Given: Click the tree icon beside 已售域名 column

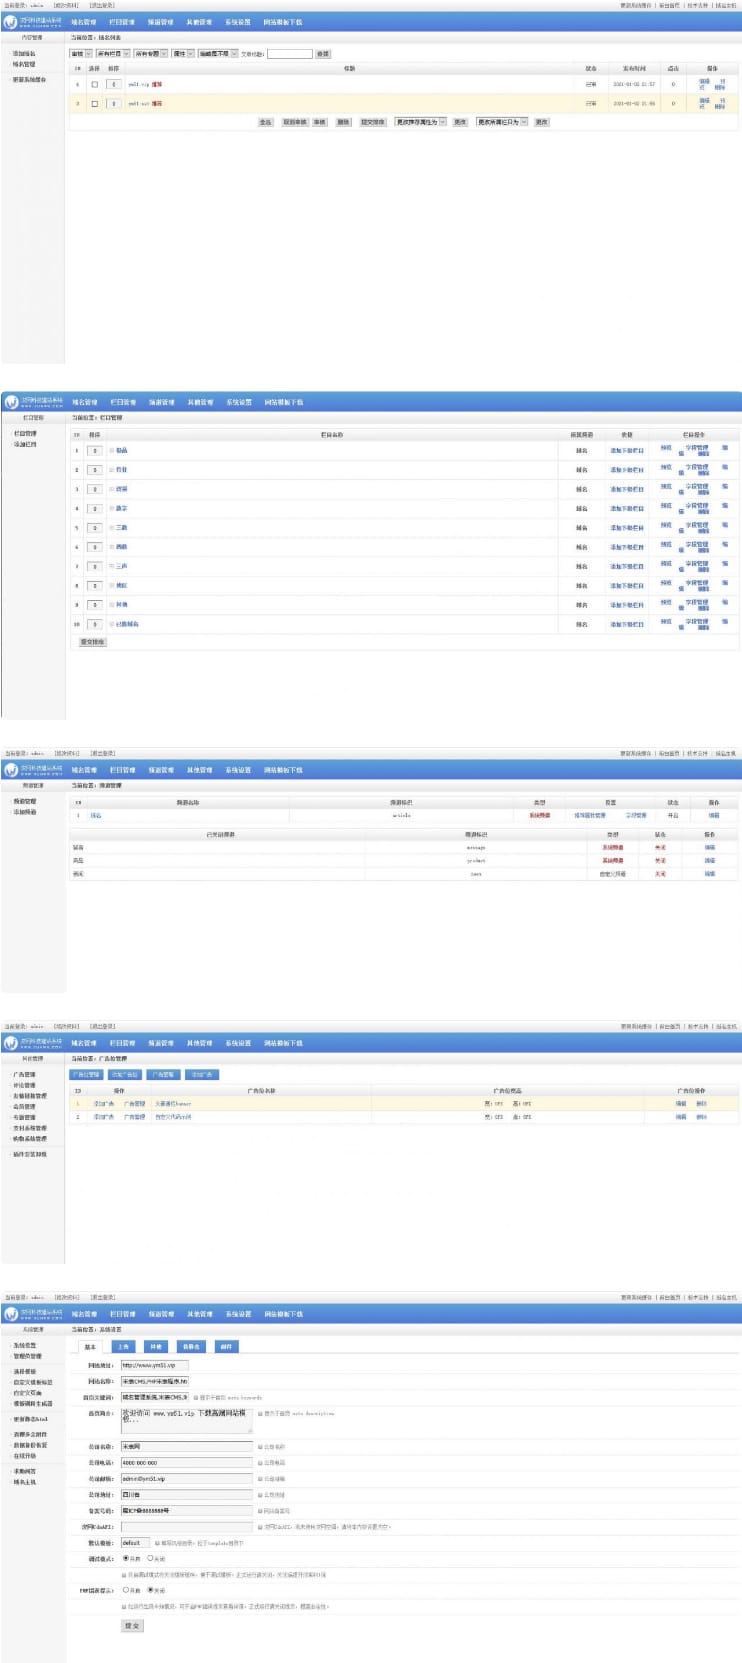Looking at the screenshot, I should 112,625.
